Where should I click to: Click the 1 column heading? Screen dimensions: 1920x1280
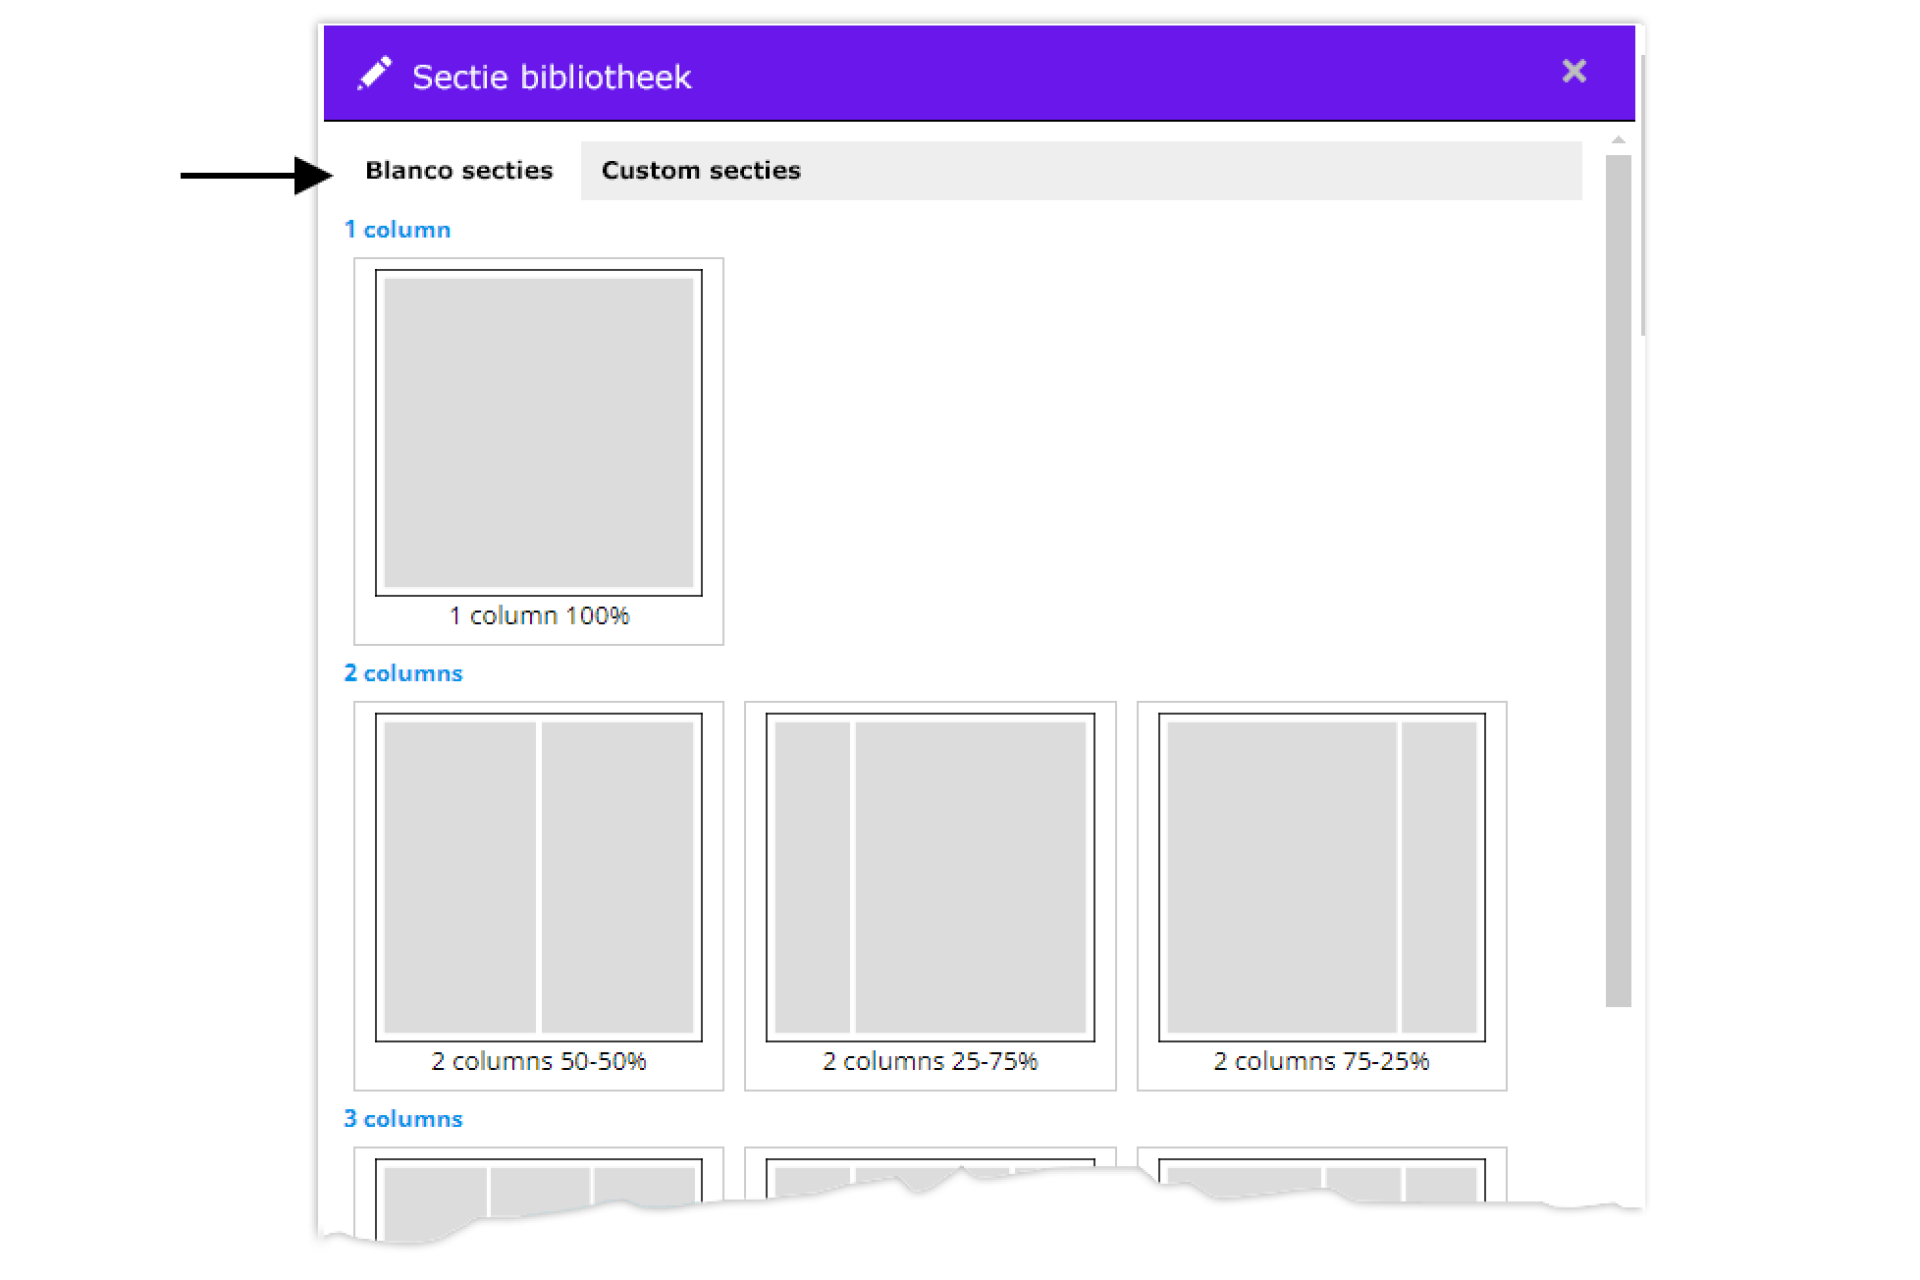coord(397,230)
